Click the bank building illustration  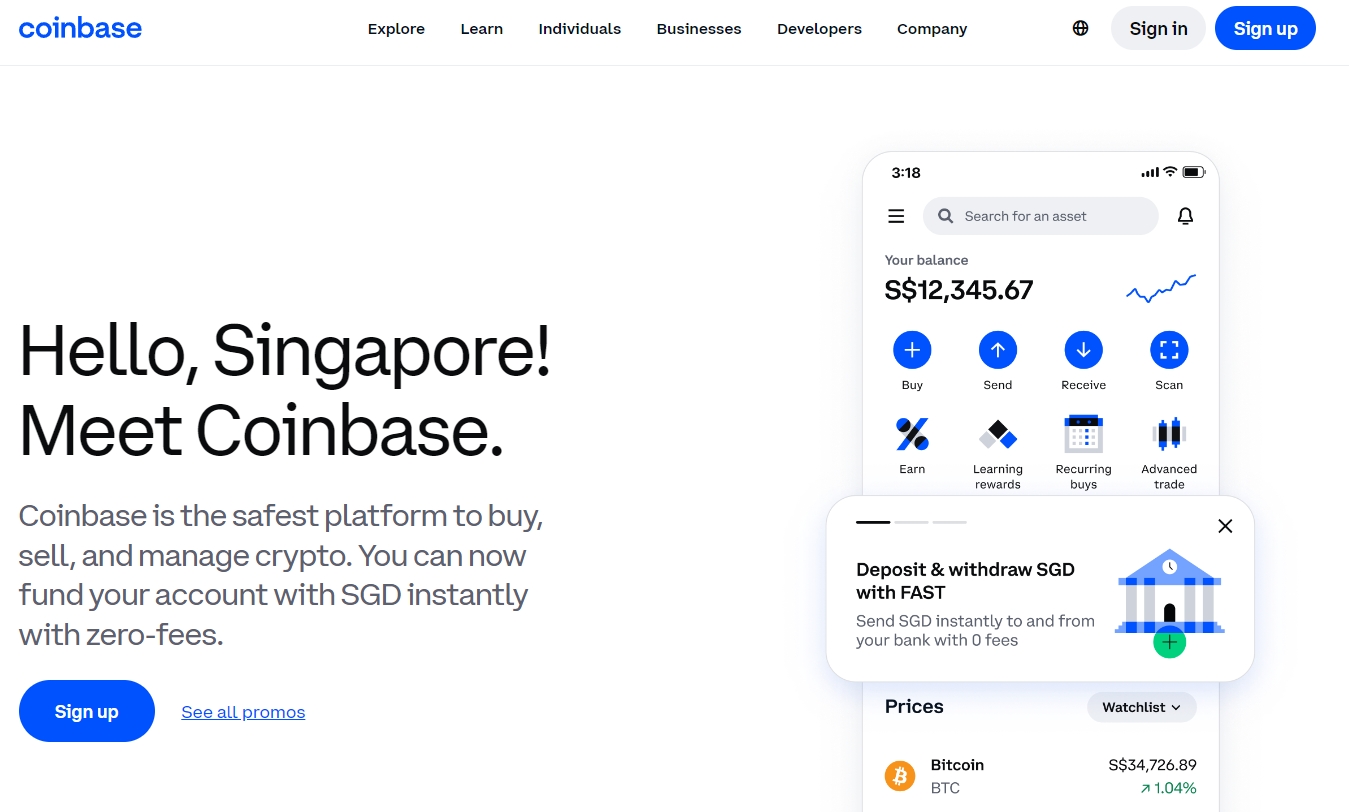[1169, 603]
